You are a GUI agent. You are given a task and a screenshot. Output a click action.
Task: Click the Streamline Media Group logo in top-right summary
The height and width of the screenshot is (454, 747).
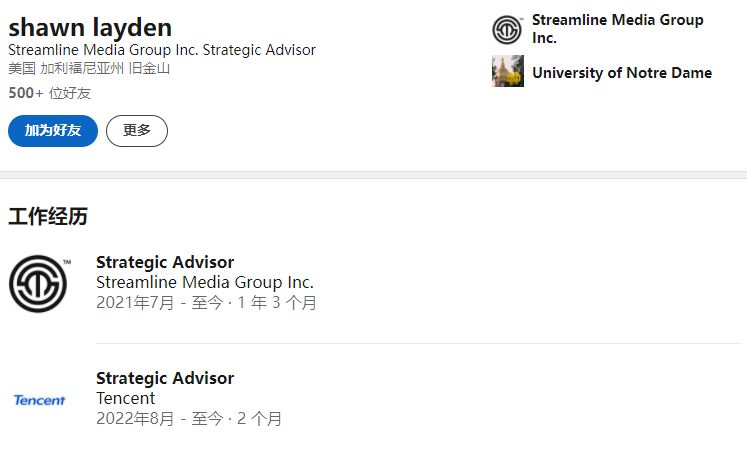pyautogui.click(x=508, y=30)
